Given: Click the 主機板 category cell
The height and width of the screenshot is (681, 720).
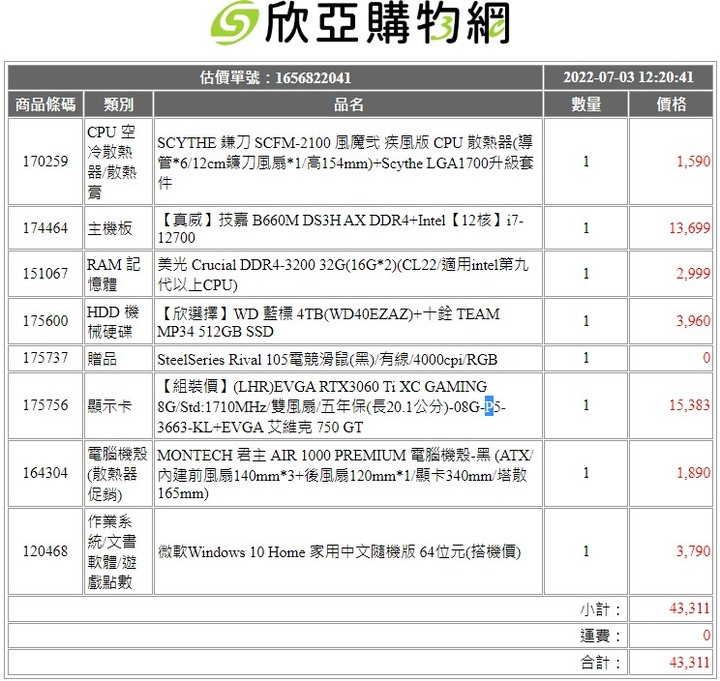Looking at the screenshot, I should (118, 228).
